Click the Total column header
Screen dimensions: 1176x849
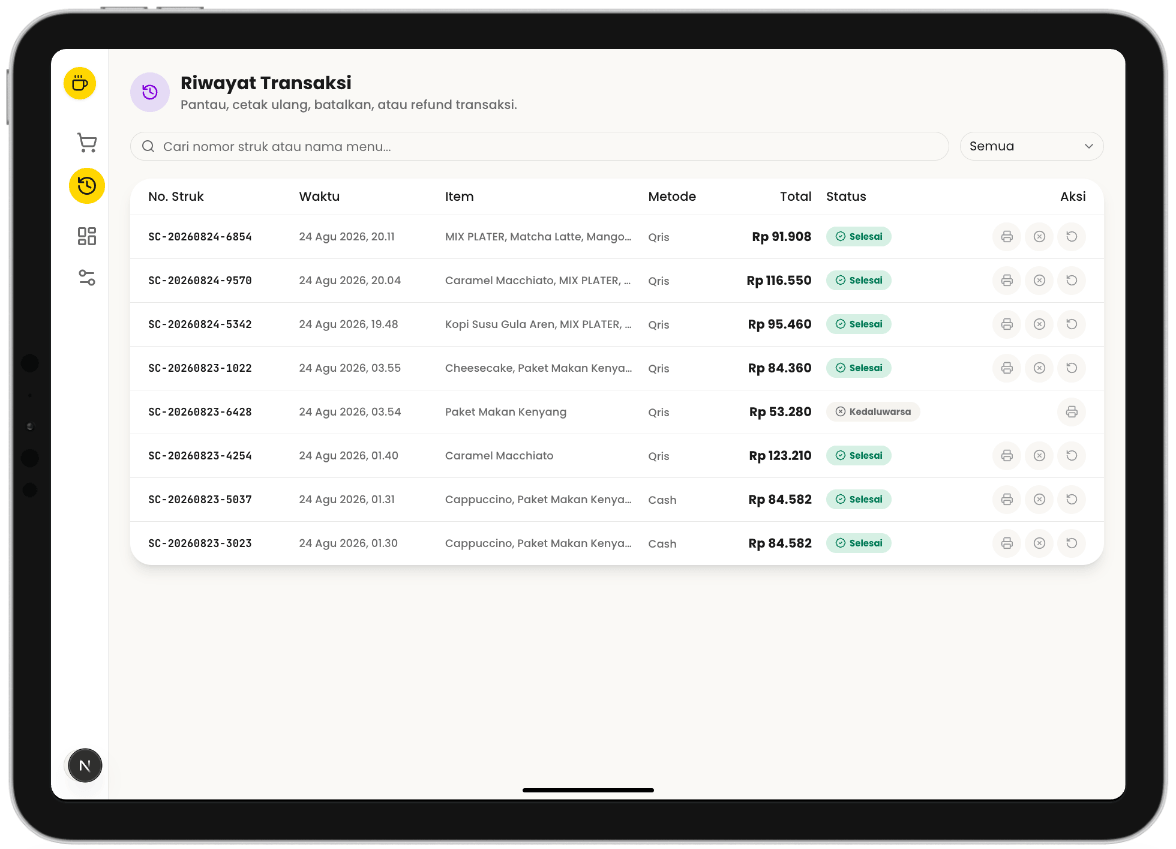[x=796, y=196]
